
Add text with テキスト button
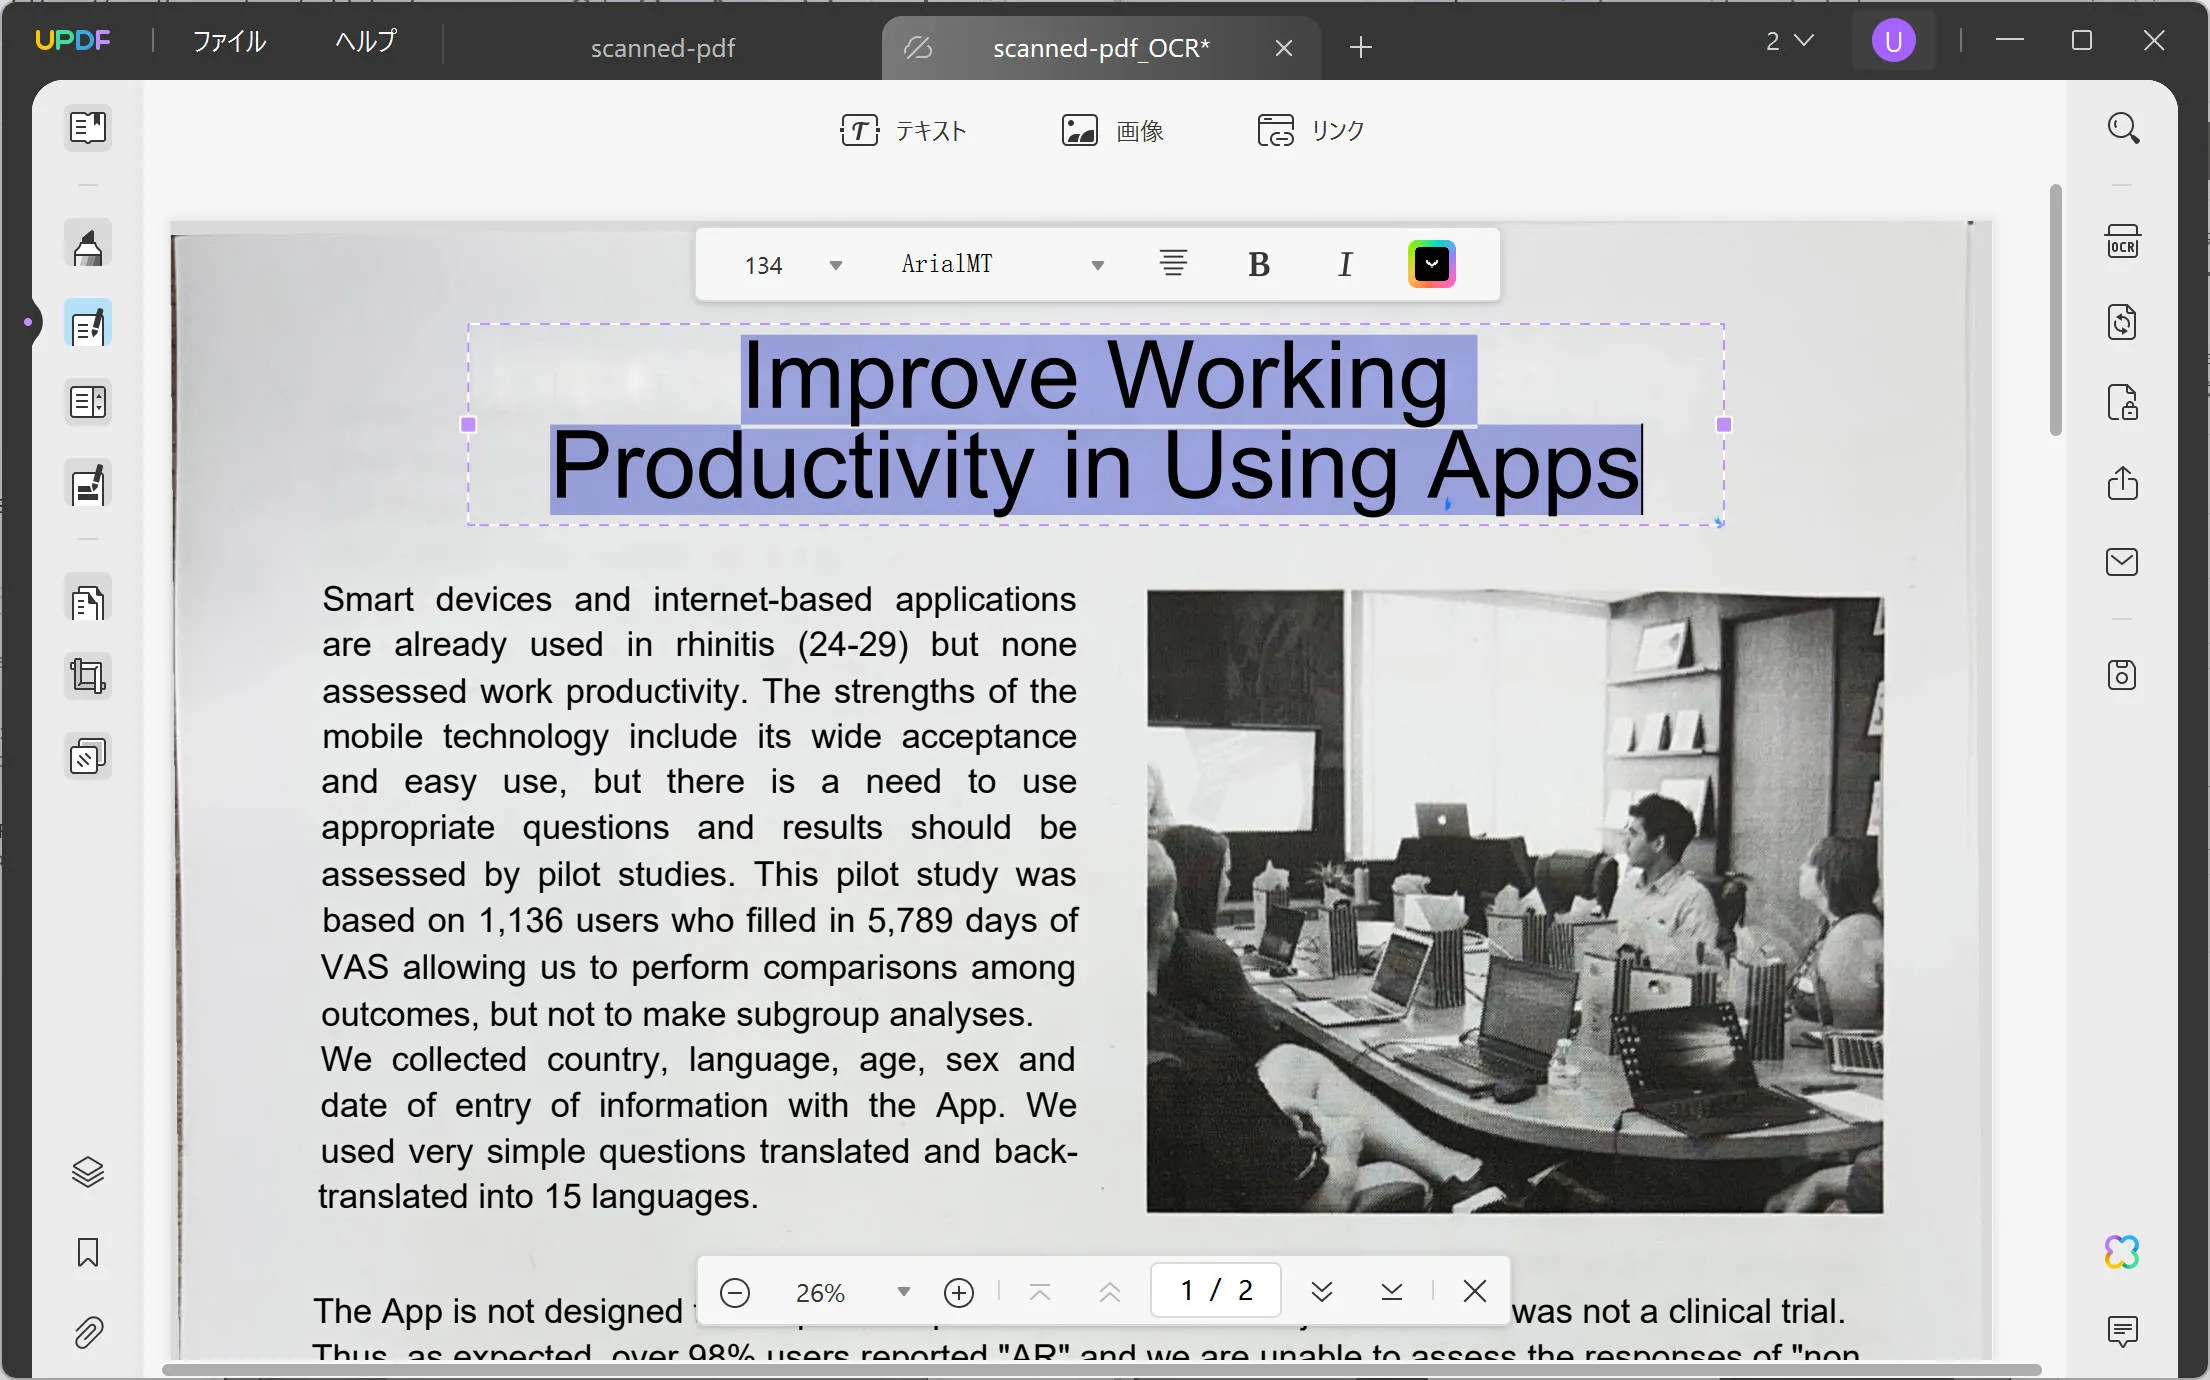click(x=903, y=130)
